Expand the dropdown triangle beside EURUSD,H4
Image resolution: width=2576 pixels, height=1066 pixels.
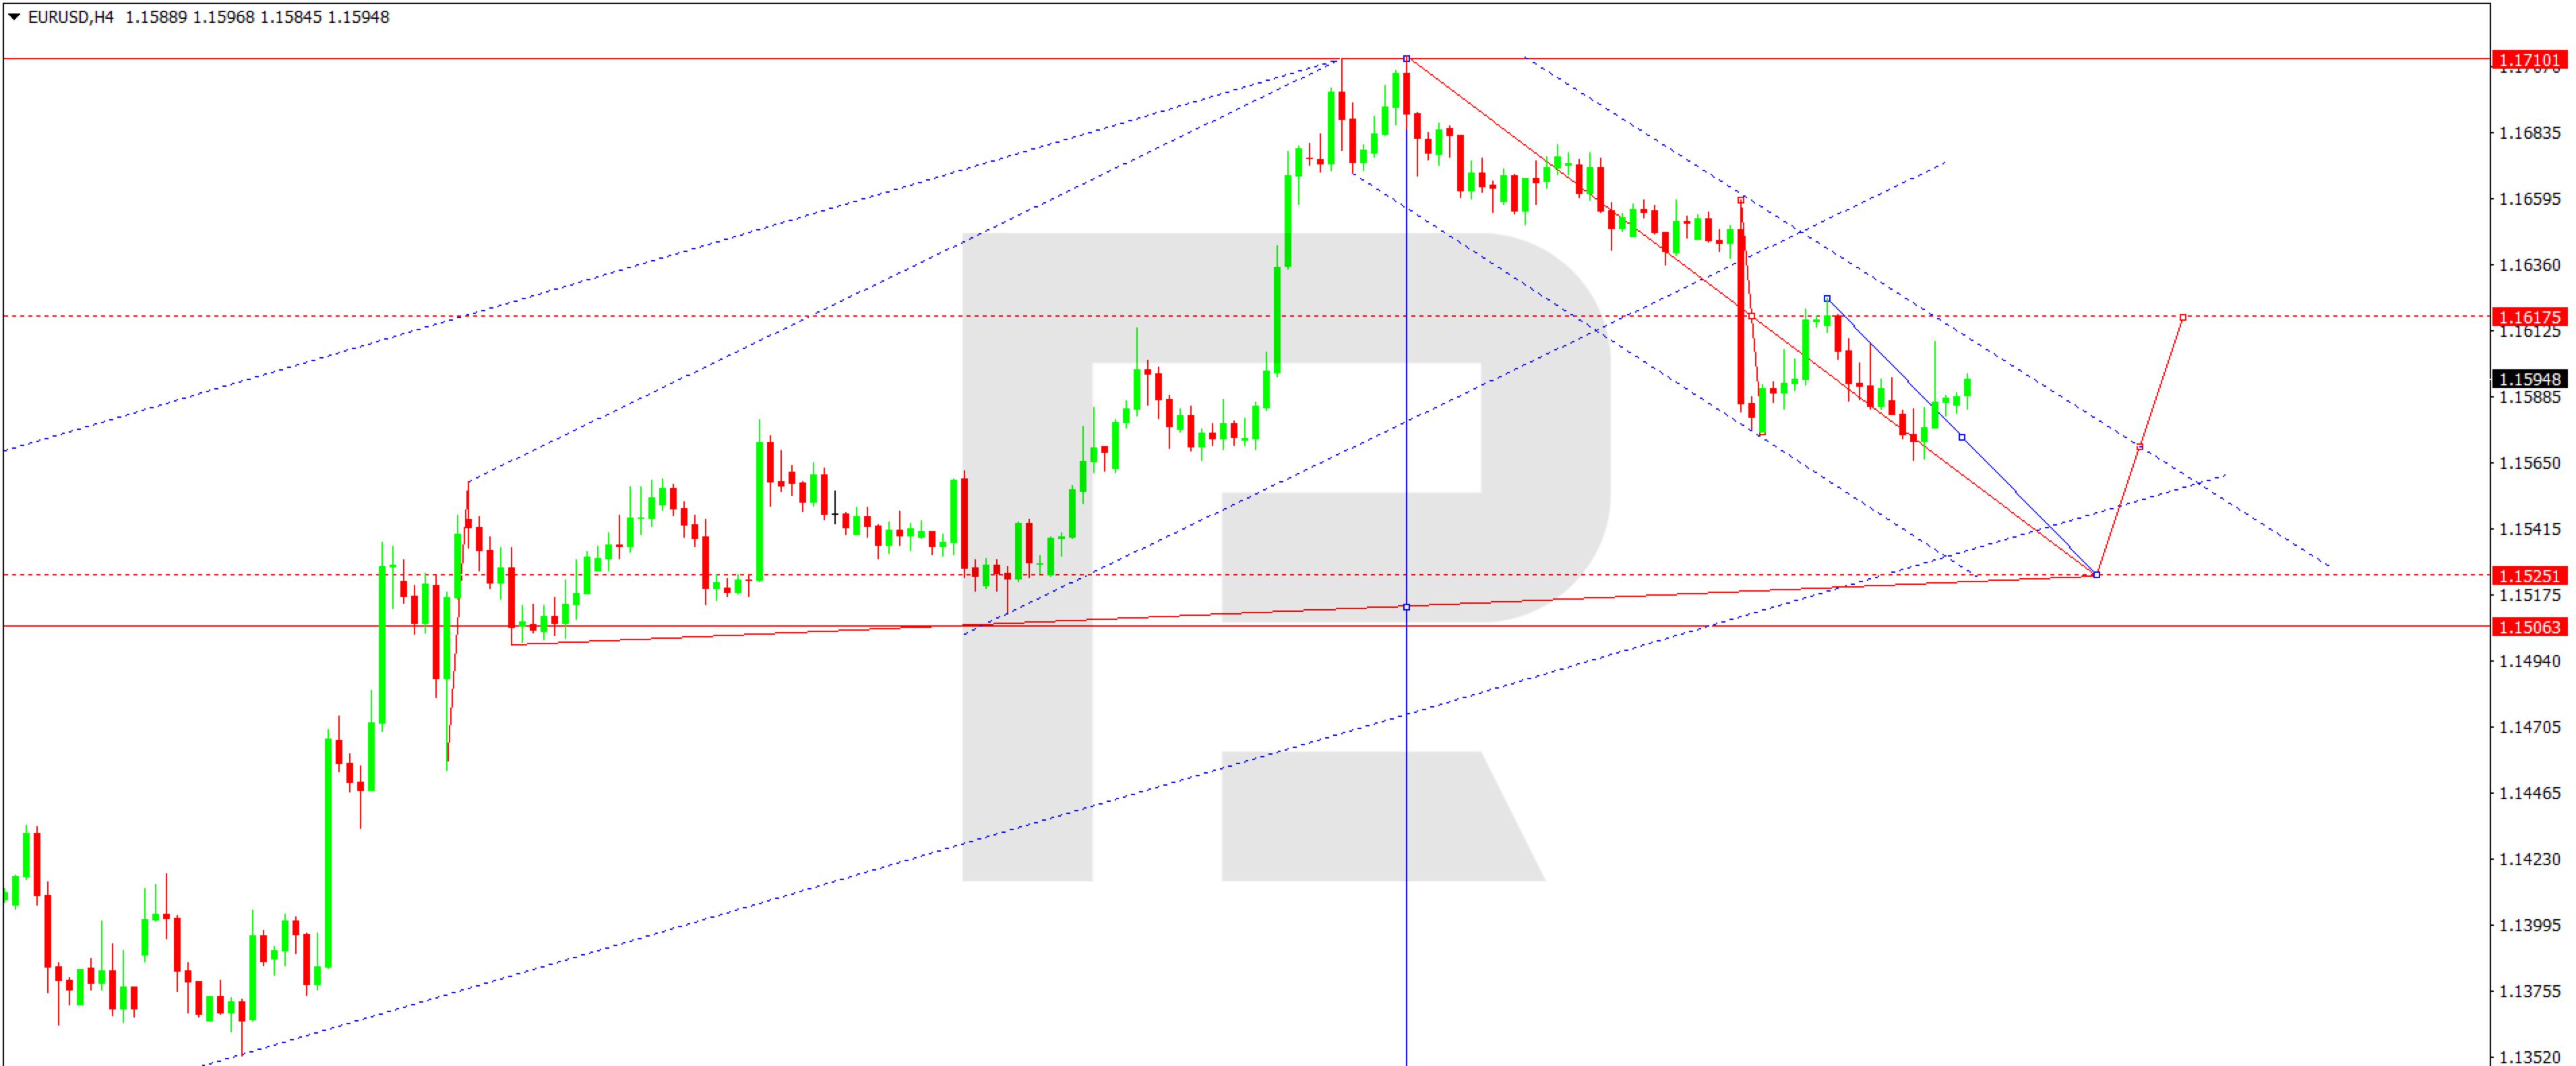click(14, 17)
